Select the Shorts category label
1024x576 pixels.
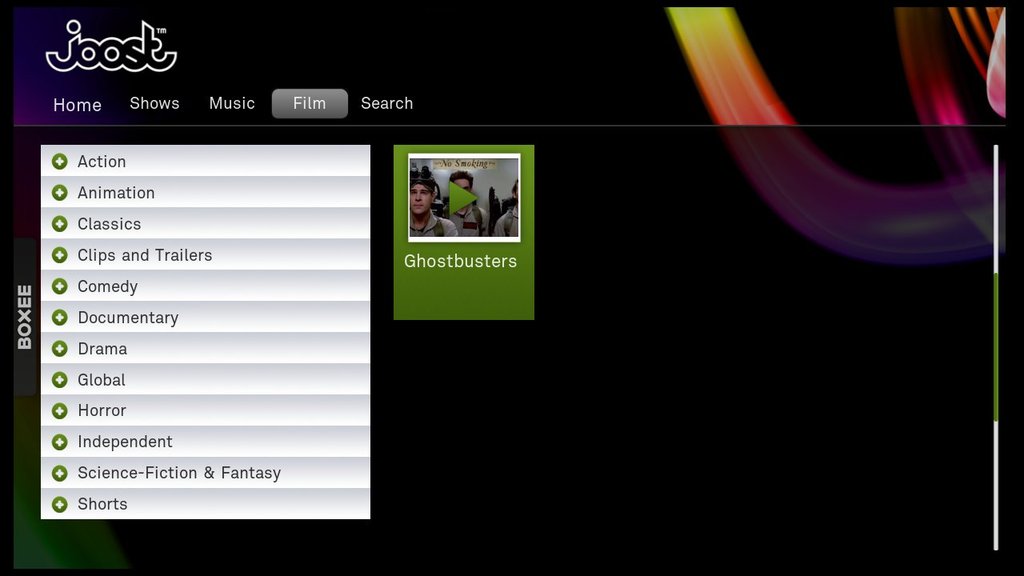103,504
